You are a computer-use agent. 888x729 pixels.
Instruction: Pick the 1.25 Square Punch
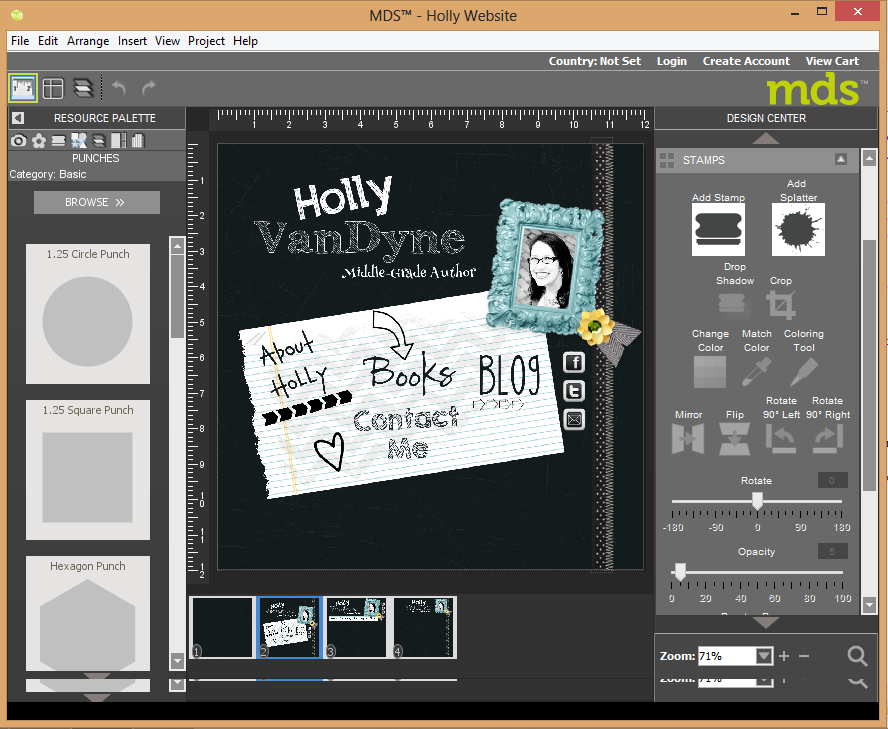(88, 470)
